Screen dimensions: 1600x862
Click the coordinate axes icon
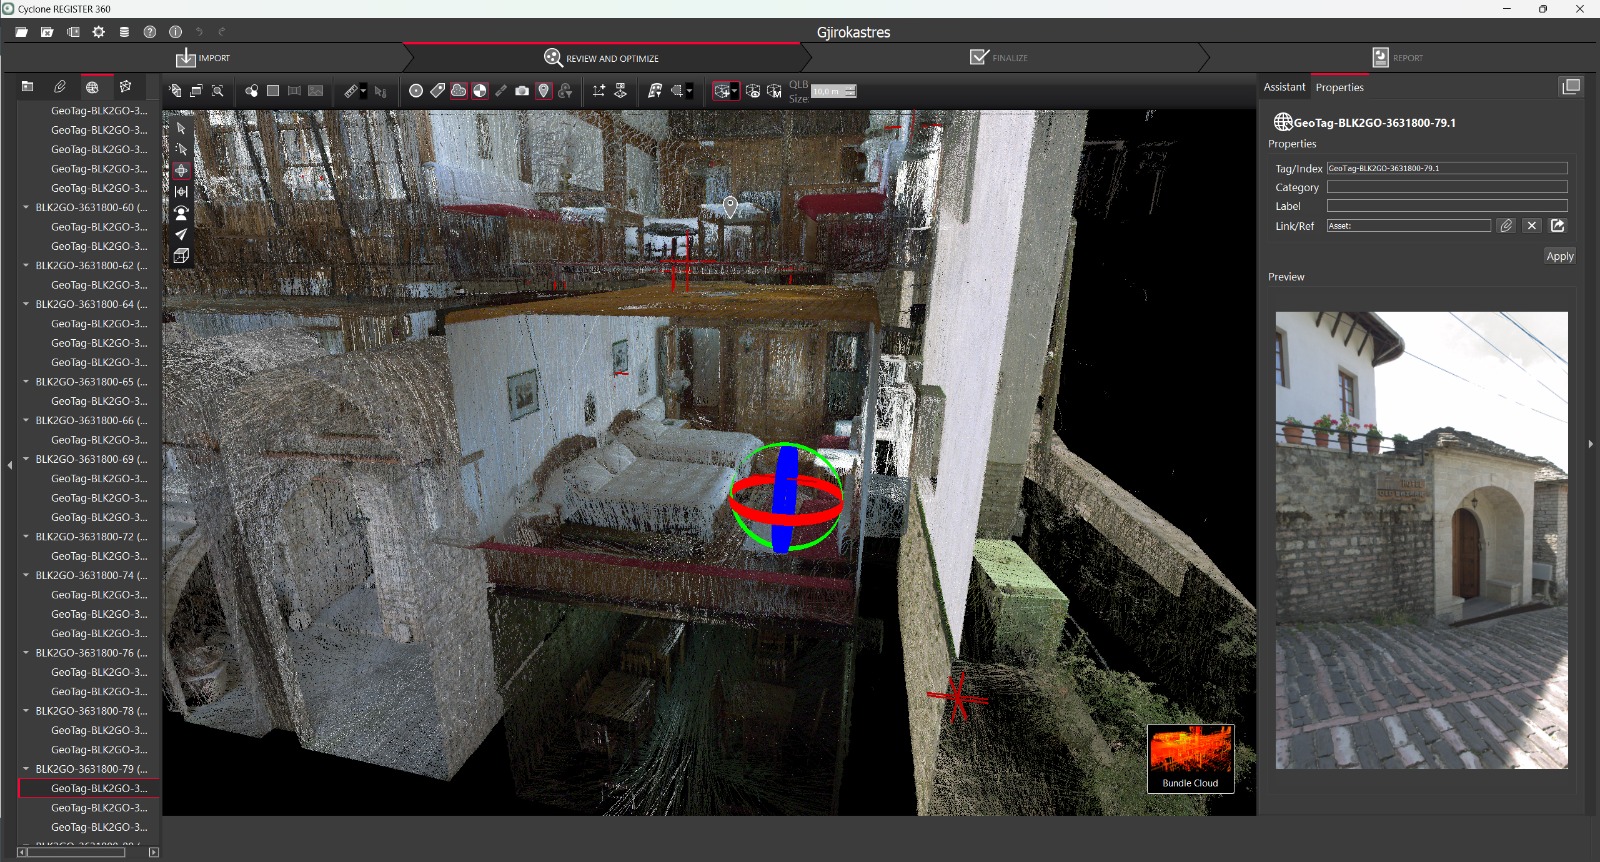click(598, 91)
